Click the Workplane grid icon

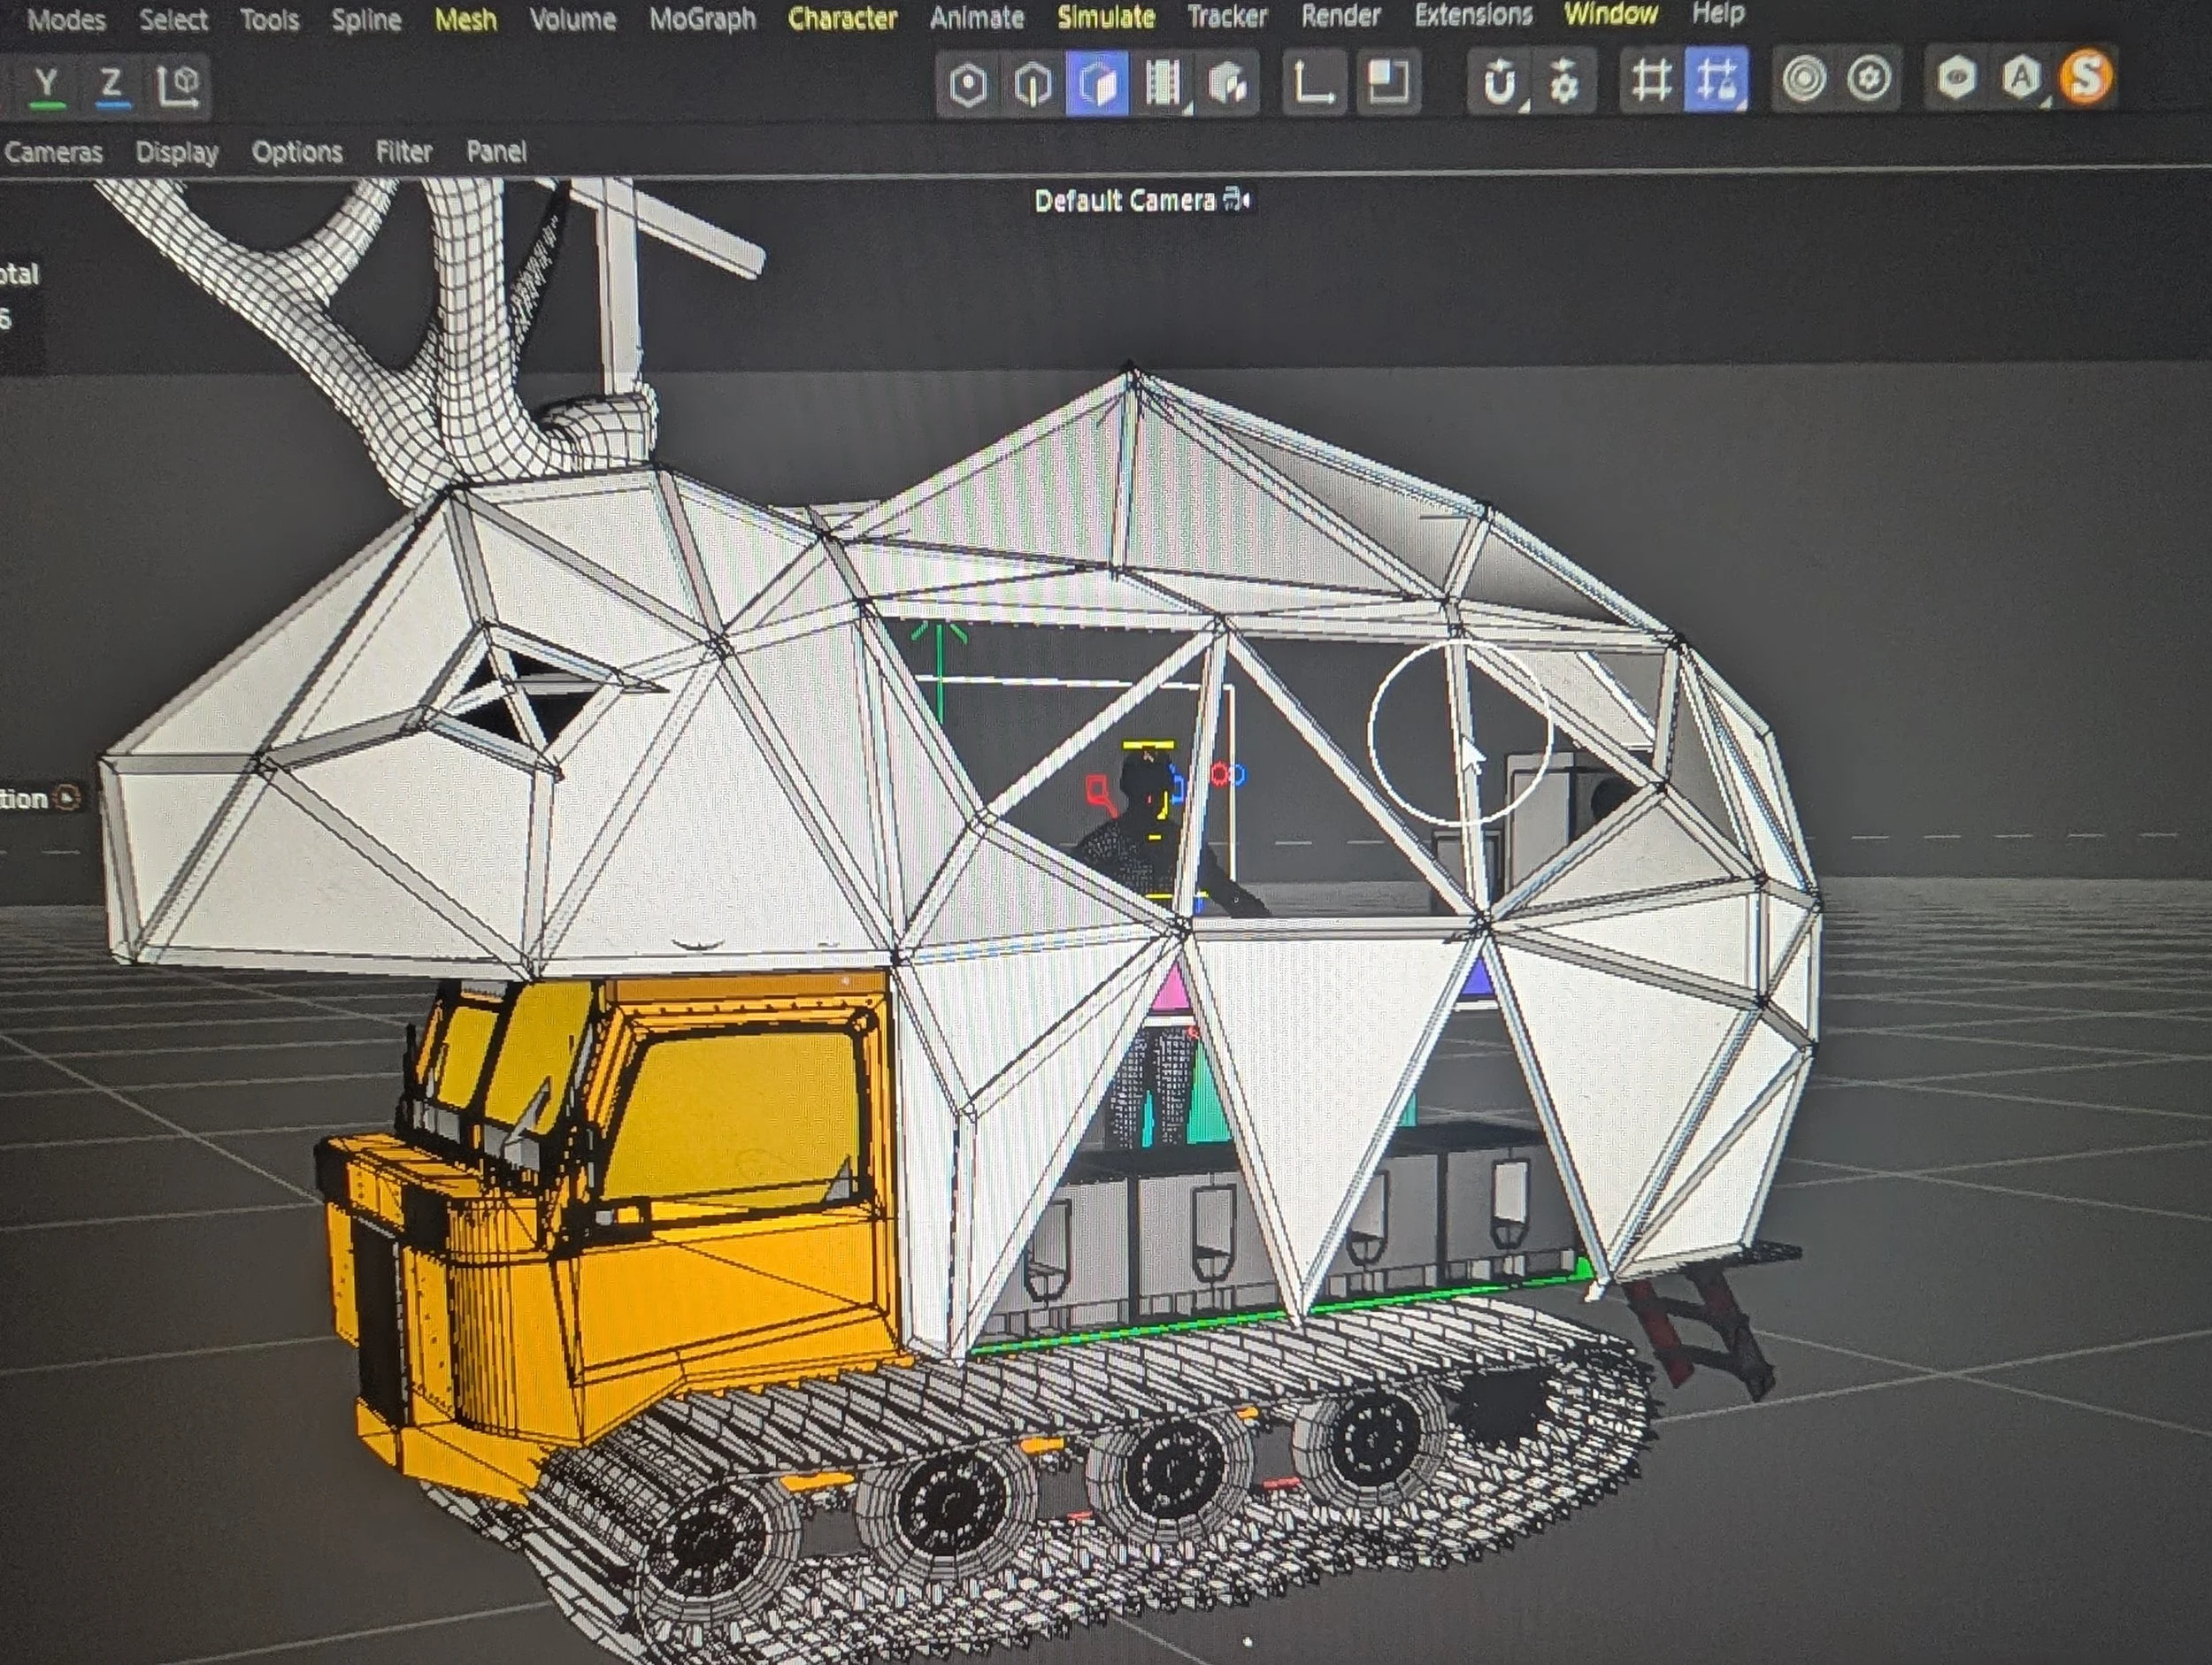click(1651, 80)
